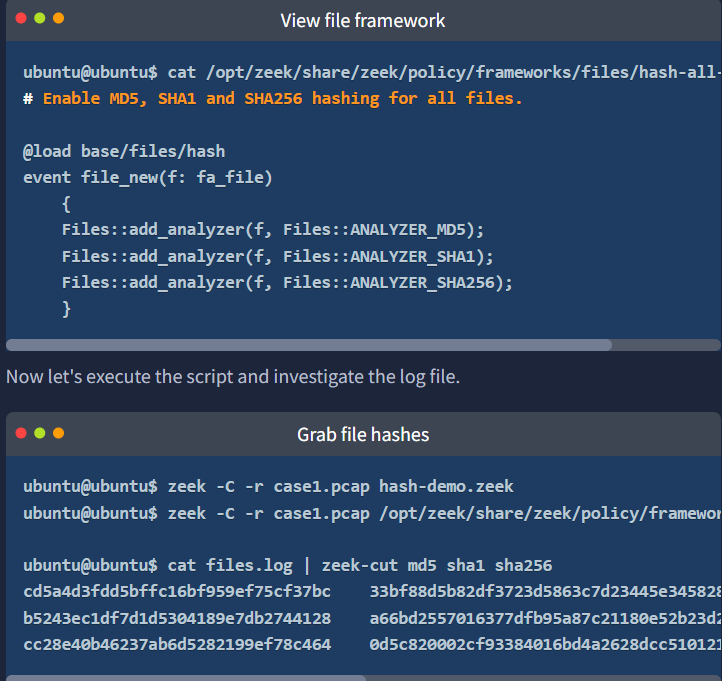
Task: Click red dot in View file framework window
Action: click(x=21, y=18)
